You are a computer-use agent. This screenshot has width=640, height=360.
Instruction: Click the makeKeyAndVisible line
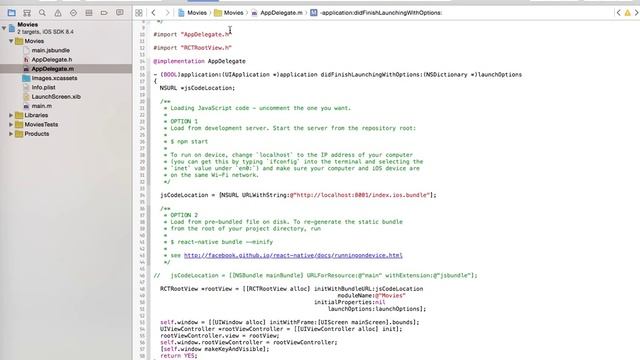[215, 349]
